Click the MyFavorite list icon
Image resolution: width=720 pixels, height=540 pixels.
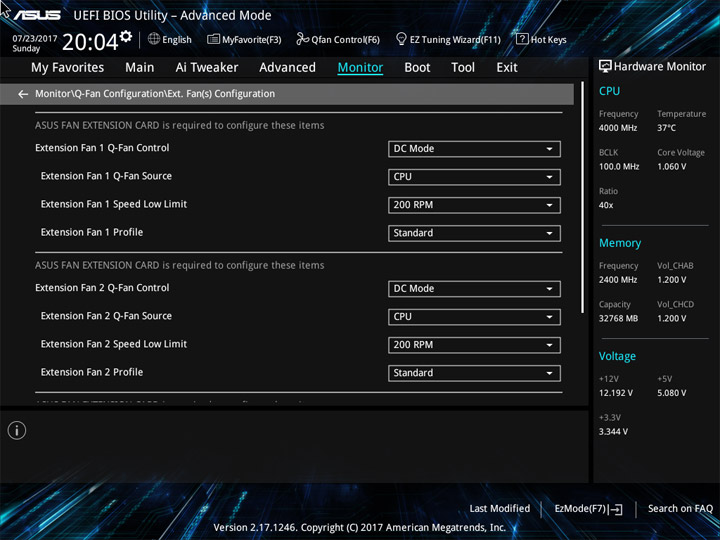[214, 39]
